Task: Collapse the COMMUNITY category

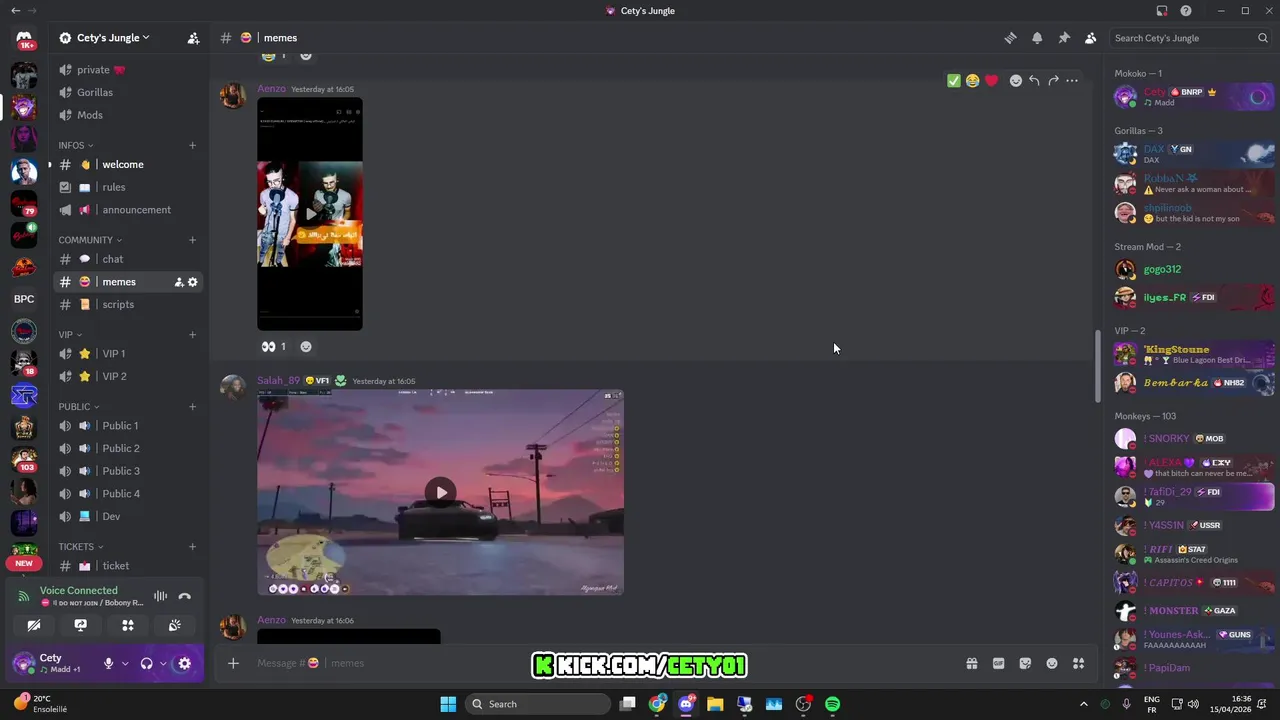Action: click(x=90, y=240)
